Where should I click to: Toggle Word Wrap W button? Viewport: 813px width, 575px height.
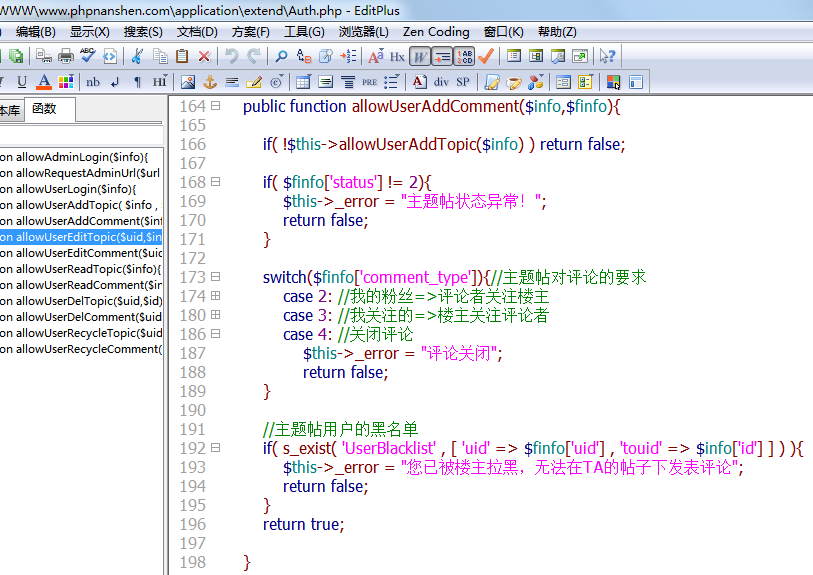point(419,57)
